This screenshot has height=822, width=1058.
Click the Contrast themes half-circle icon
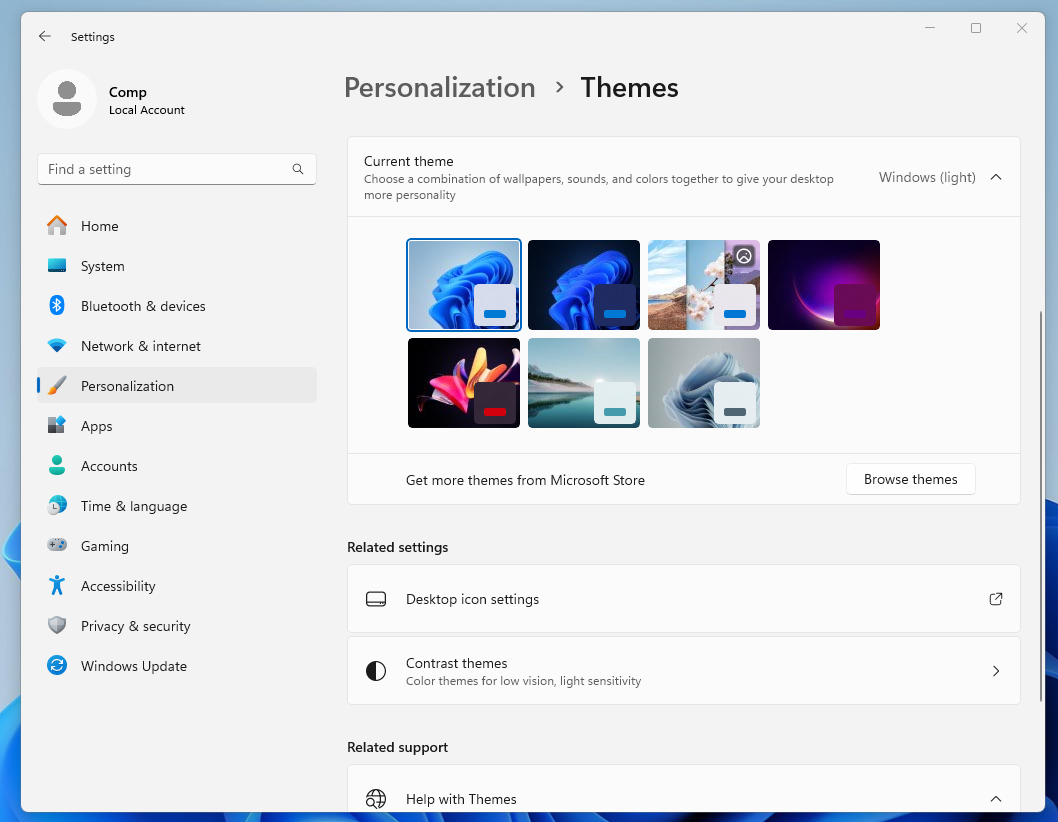point(376,671)
